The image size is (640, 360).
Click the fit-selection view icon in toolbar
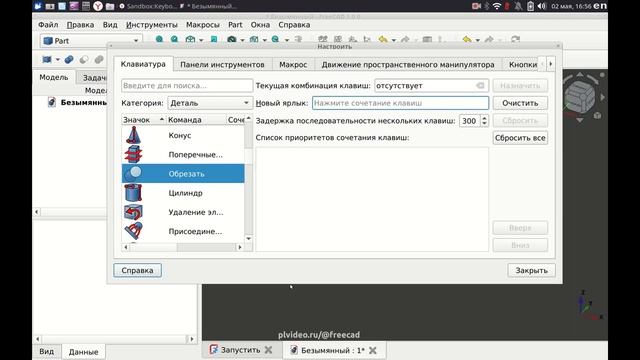(174, 40)
